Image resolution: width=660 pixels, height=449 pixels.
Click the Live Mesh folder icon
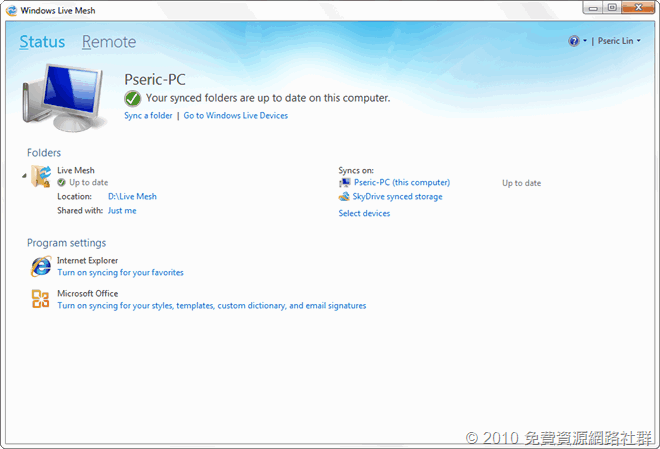[x=41, y=176]
